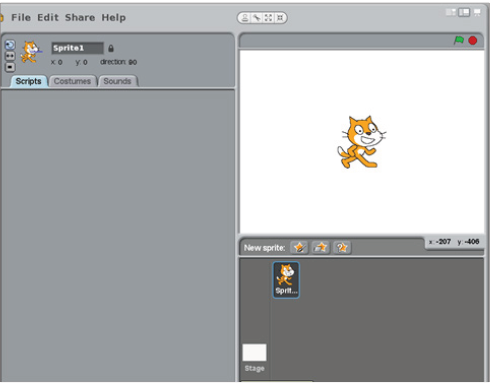Click the green flag to start scripts
This screenshot has width=492, height=384.
[x=459, y=40]
